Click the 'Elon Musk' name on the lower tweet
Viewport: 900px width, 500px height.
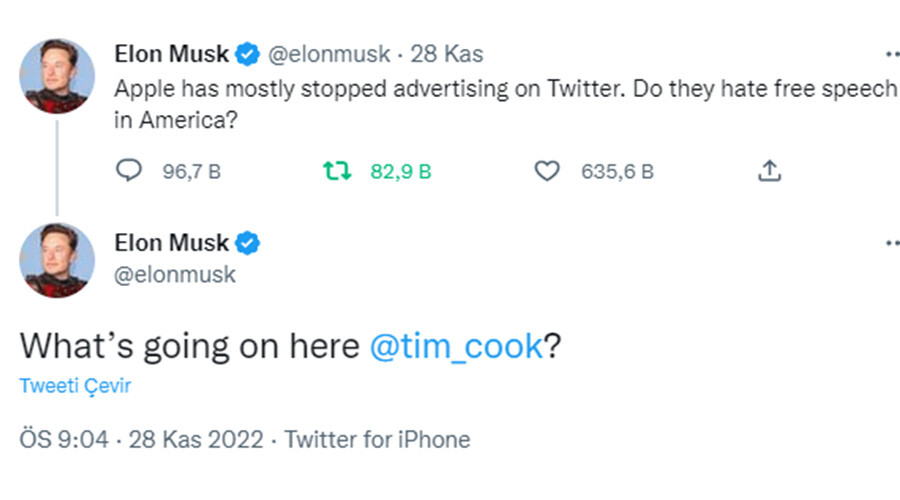171,243
